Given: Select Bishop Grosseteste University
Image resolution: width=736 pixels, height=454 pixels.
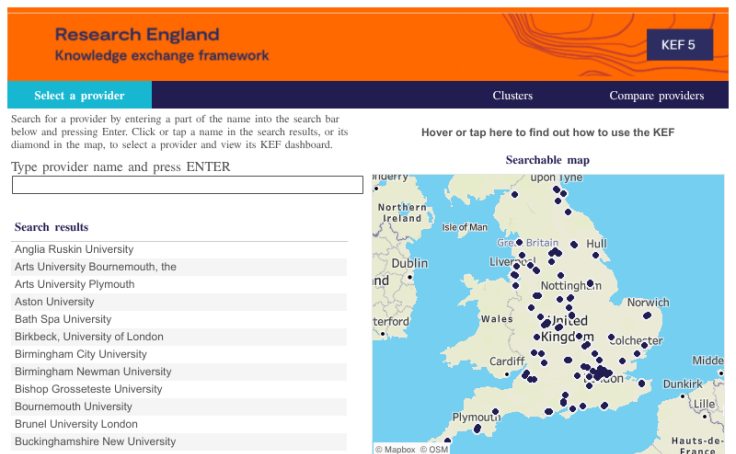Looking at the screenshot, I should [88, 389].
